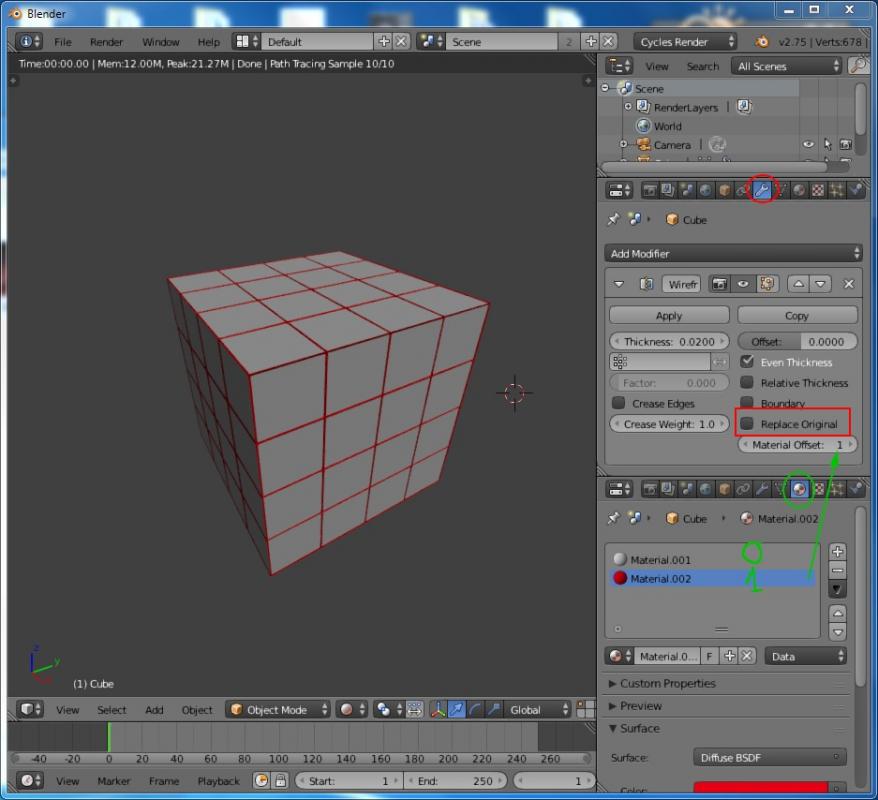Remove the selected material slot

coord(838,571)
